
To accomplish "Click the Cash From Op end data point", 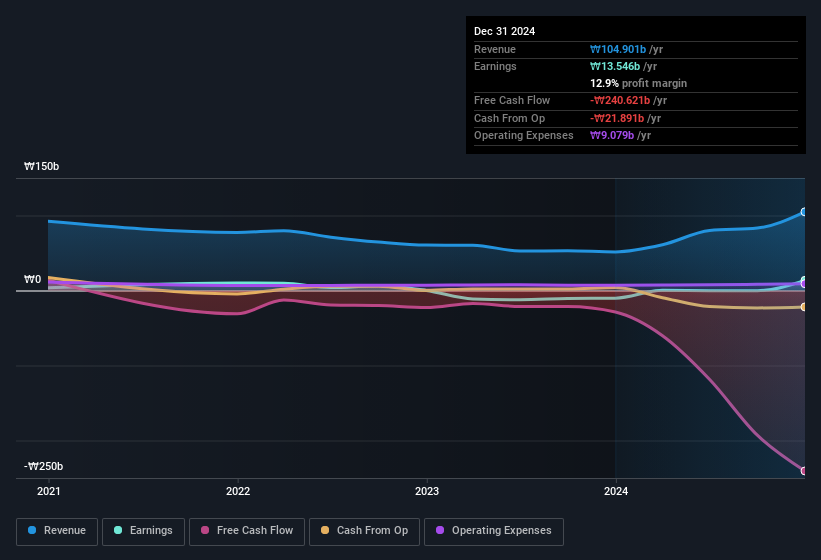I will click(804, 307).
